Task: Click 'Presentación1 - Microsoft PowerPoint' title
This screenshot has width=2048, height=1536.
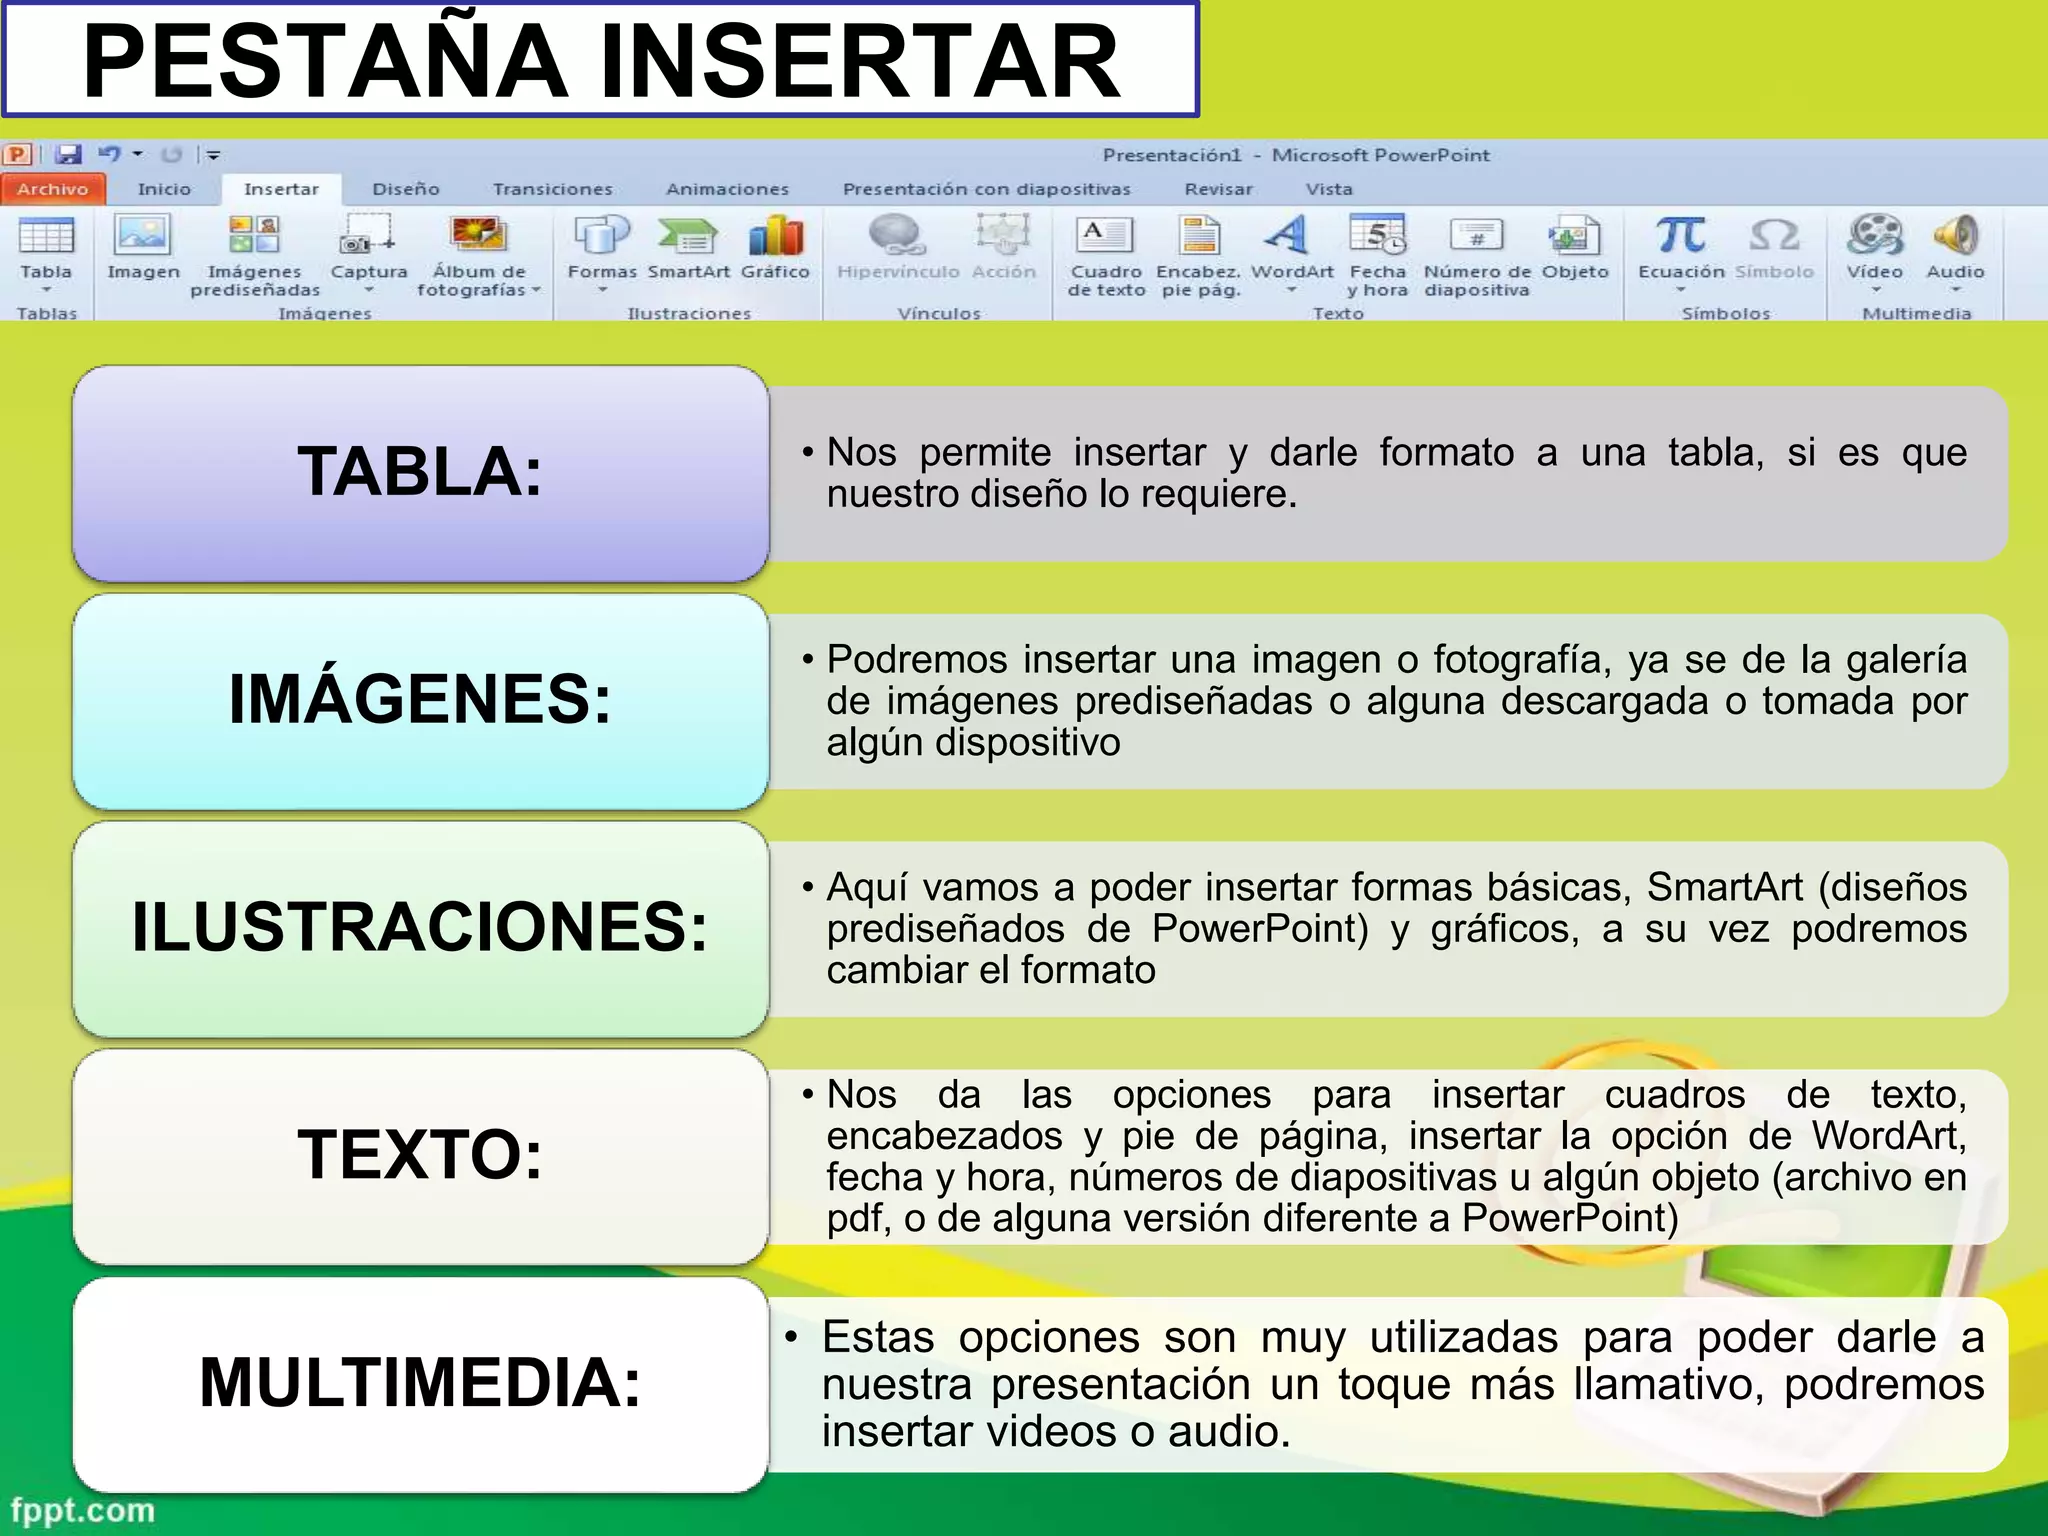Action: coord(1296,155)
